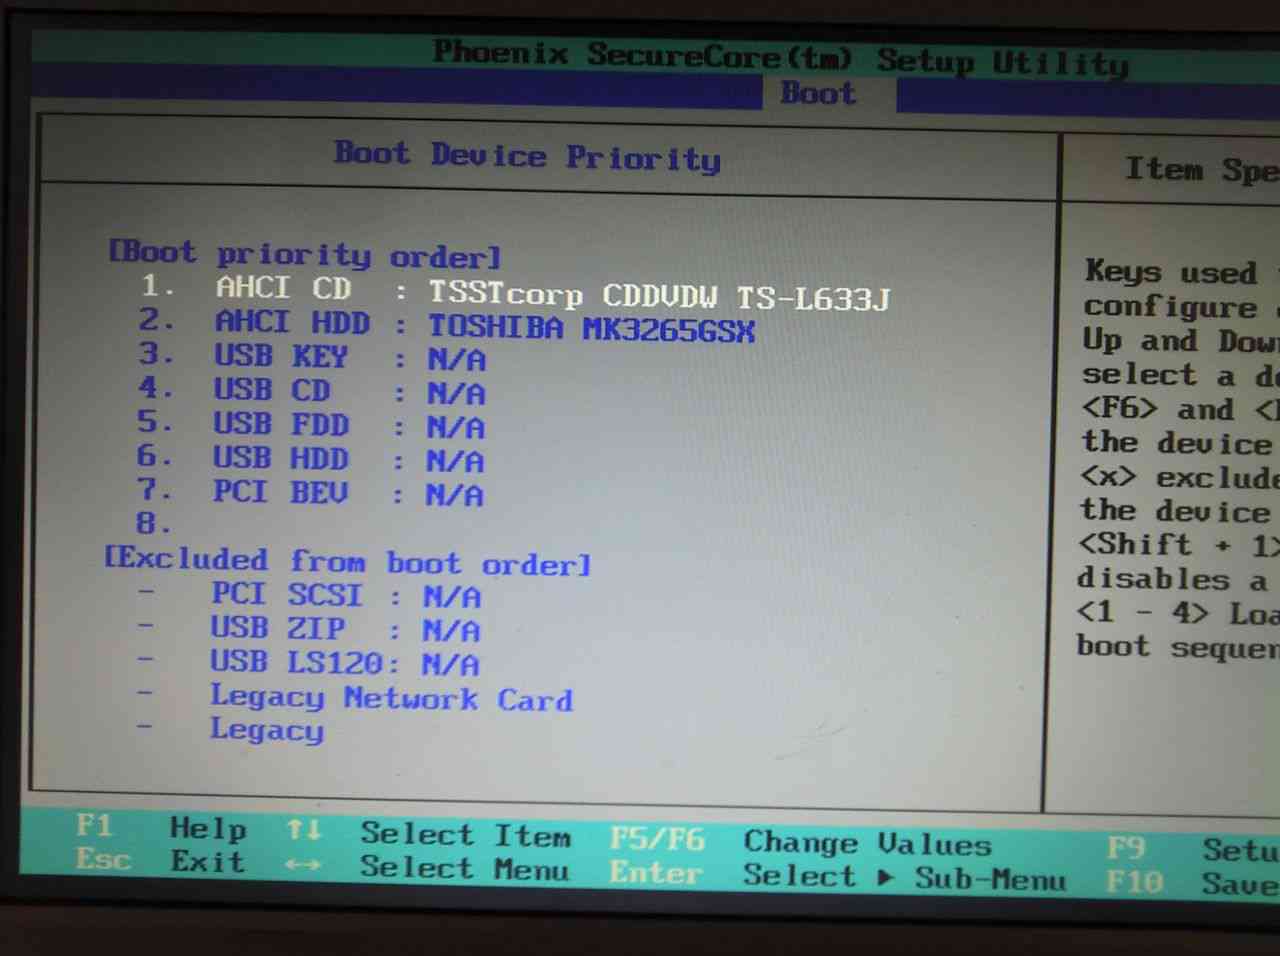Select the Boot menu tab
The width and height of the screenshot is (1280, 956).
click(818, 93)
